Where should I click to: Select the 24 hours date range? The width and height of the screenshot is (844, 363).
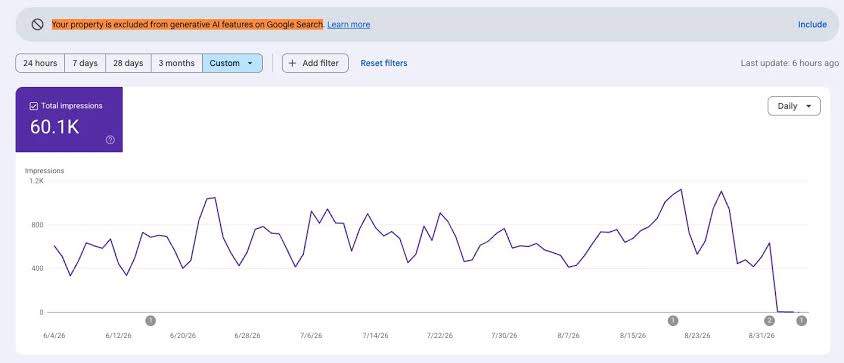coord(40,63)
